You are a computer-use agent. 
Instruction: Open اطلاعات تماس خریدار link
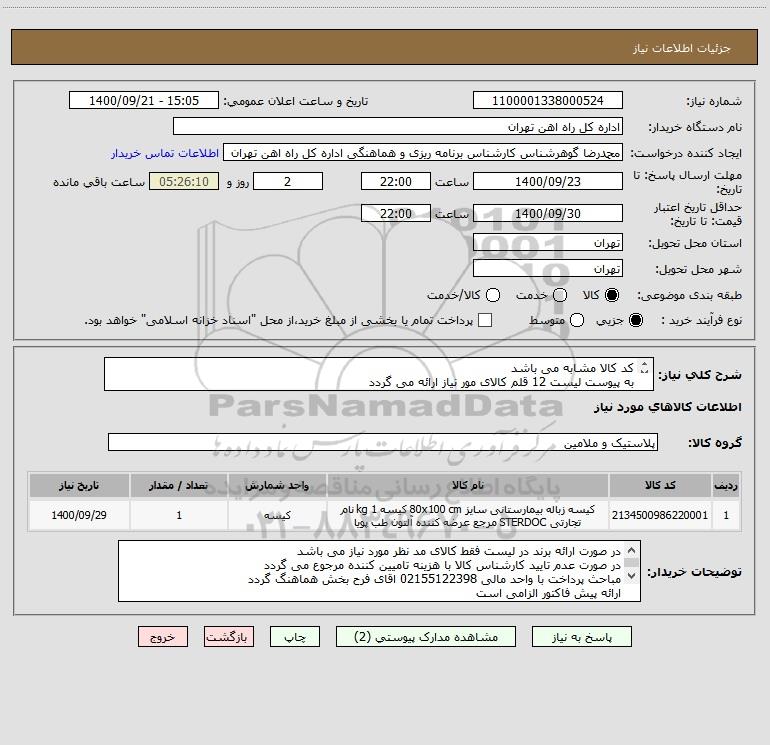[165, 153]
